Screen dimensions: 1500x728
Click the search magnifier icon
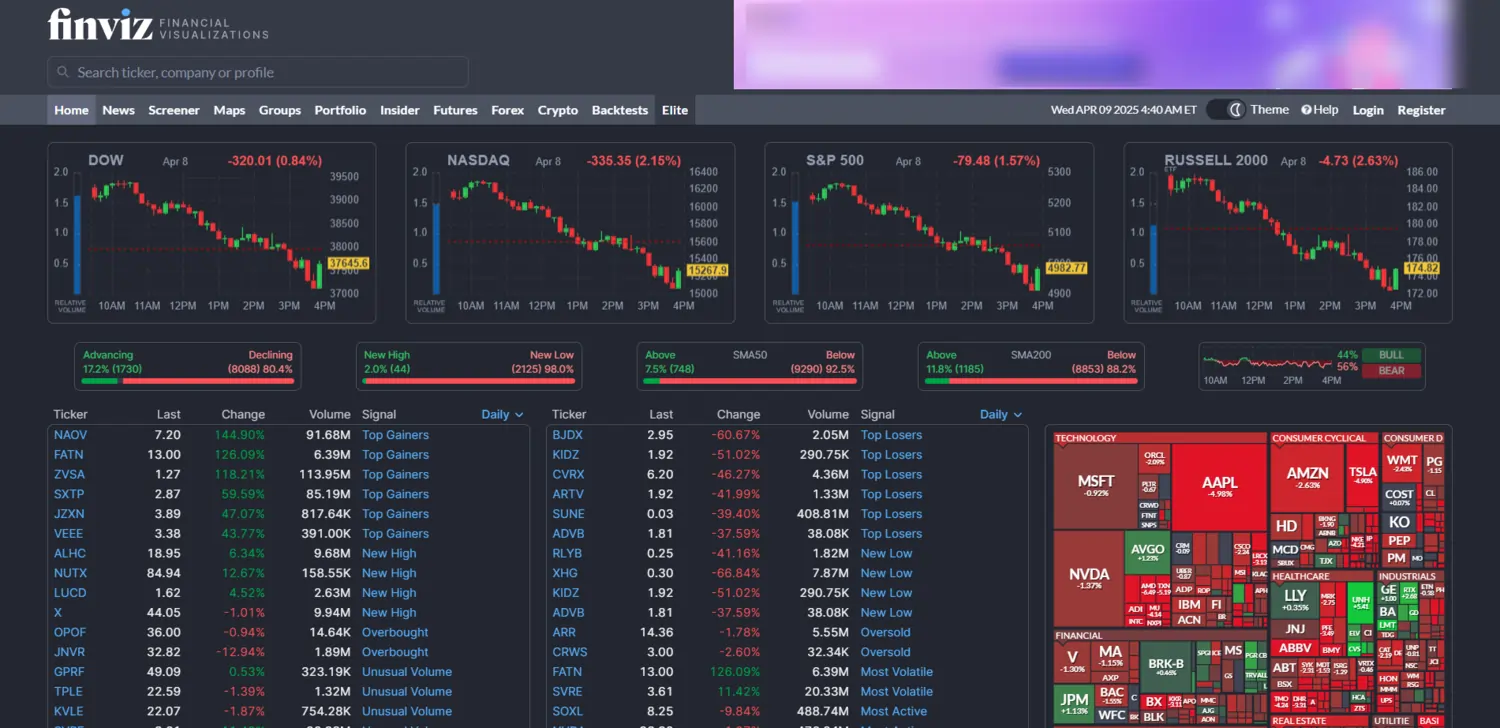click(x=63, y=72)
